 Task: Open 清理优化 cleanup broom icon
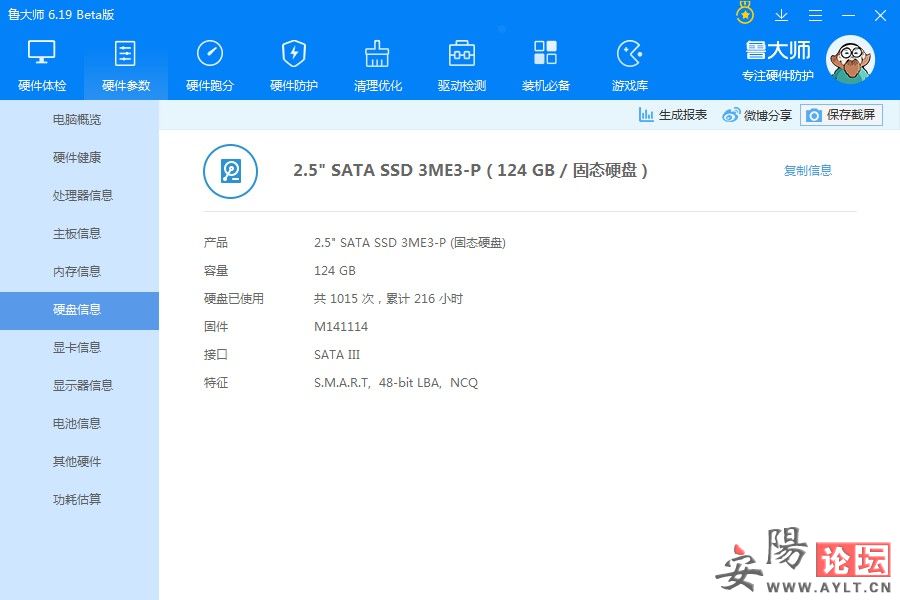click(x=377, y=53)
